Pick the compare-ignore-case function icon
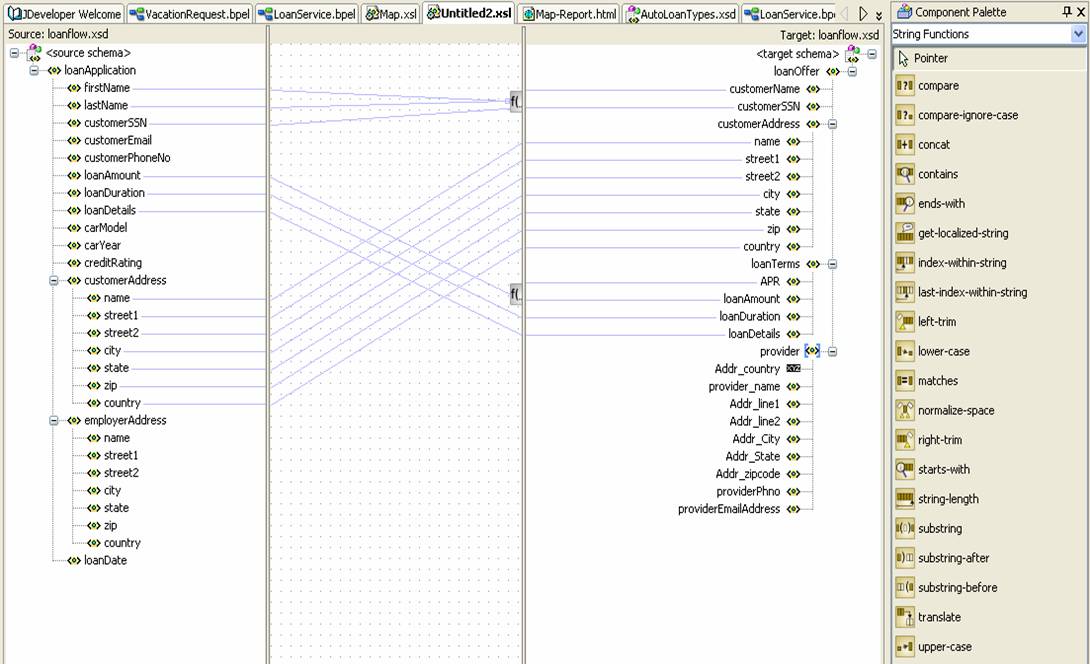1090x664 pixels. (904, 115)
